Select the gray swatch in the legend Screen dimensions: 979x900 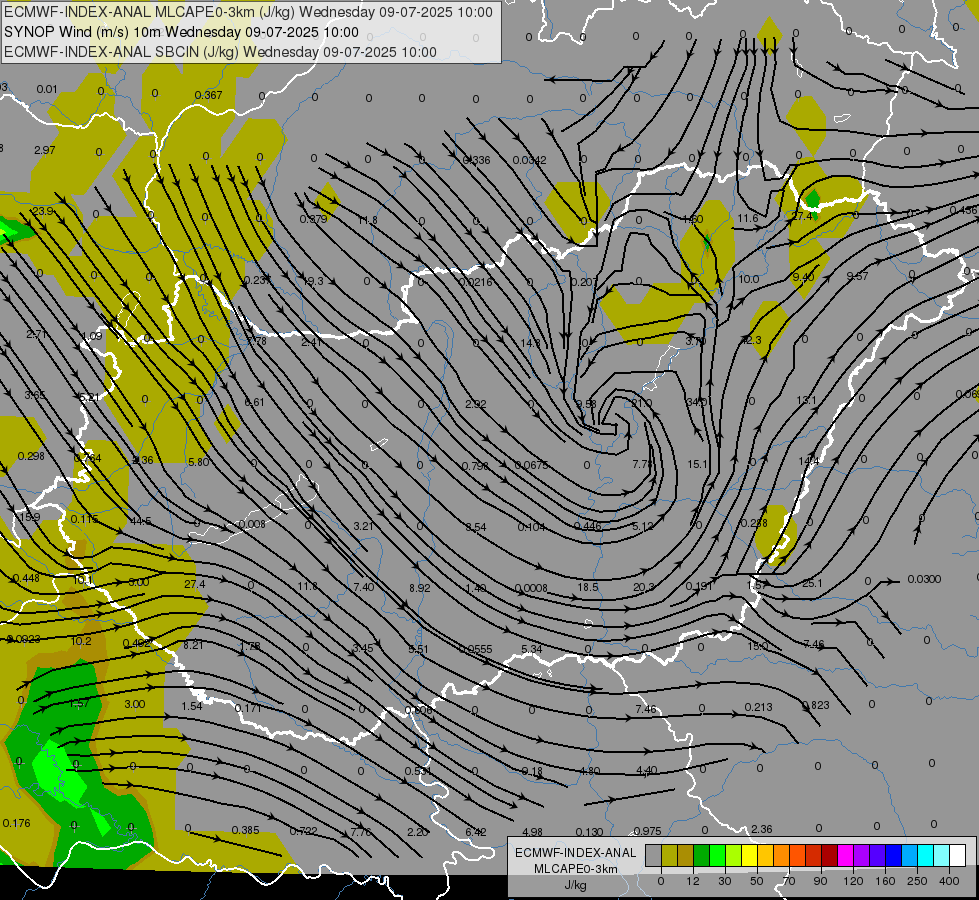coord(653,856)
